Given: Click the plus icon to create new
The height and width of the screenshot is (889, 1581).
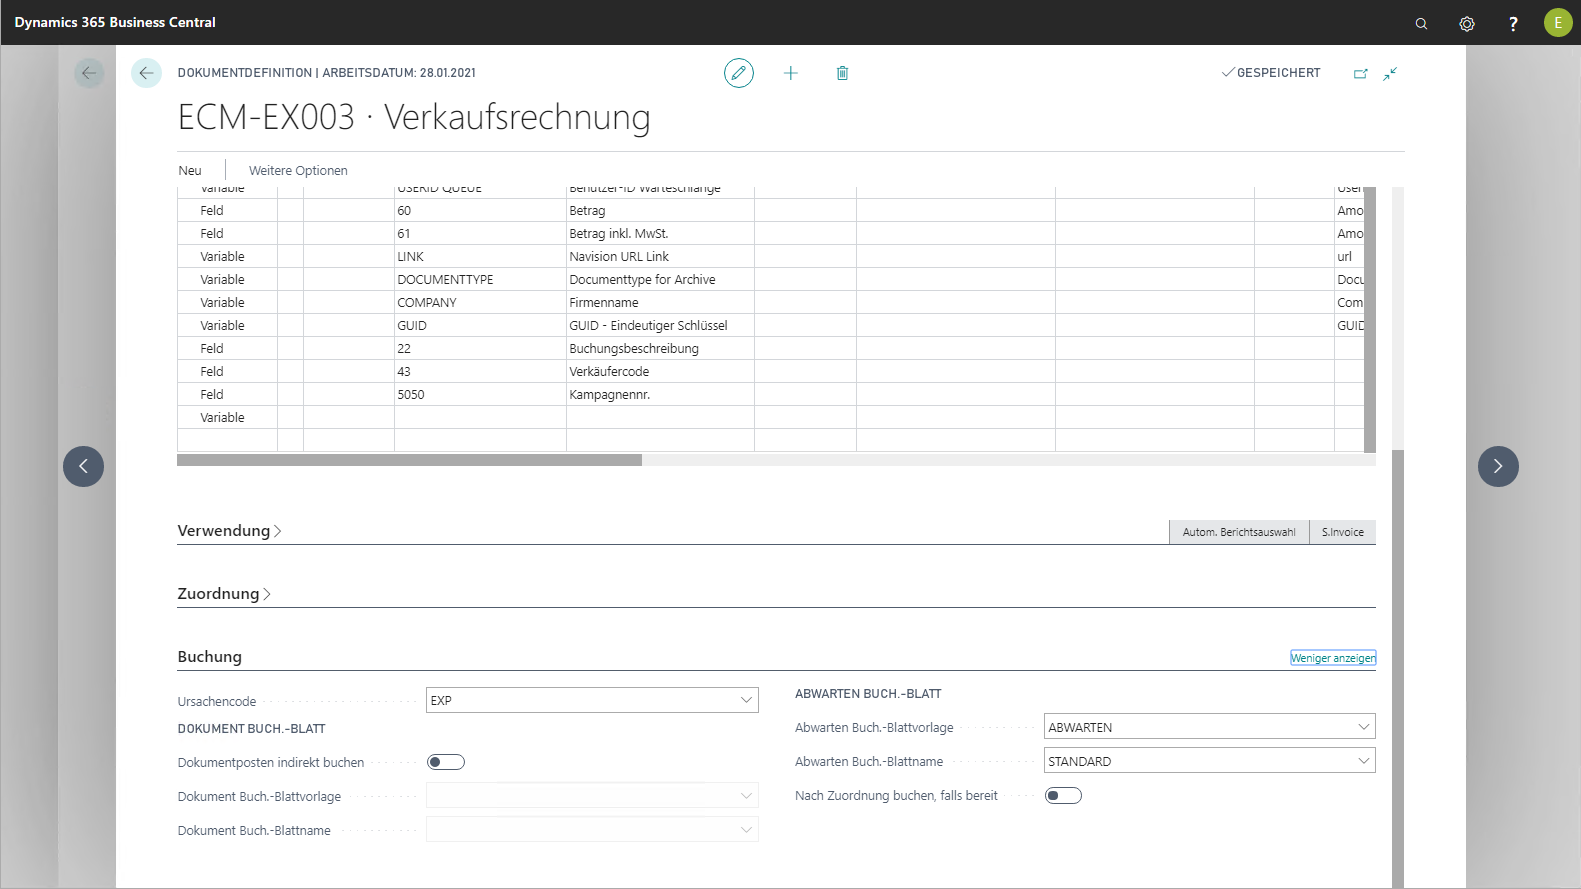Looking at the screenshot, I should pos(791,73).
